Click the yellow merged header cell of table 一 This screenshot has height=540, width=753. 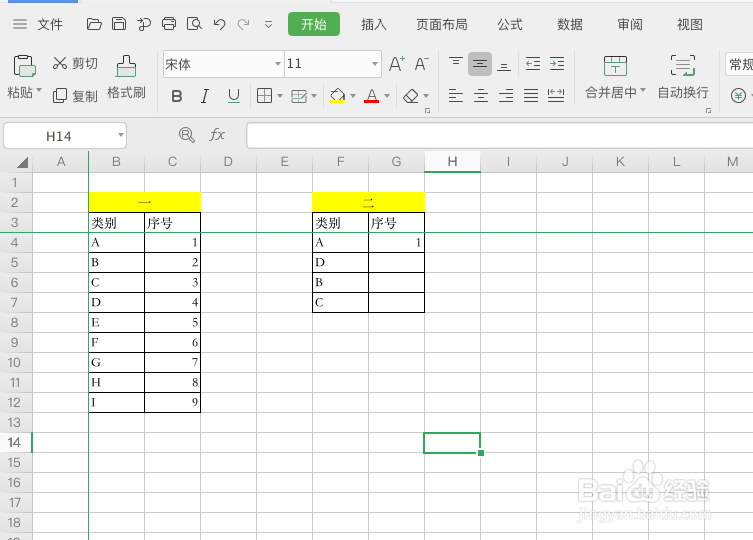coord(145,202)
